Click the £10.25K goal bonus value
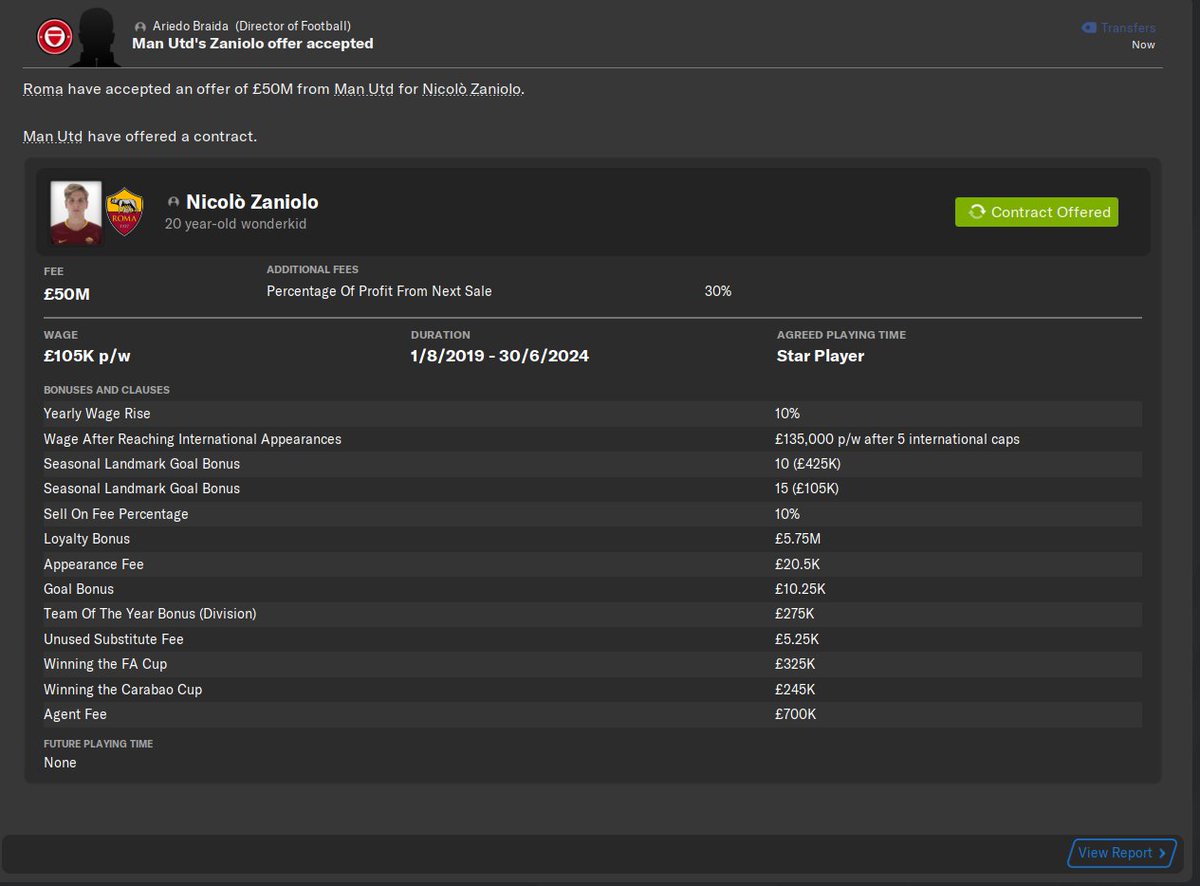This screenshot has width=1200, height=886. (x=800, y=589)
